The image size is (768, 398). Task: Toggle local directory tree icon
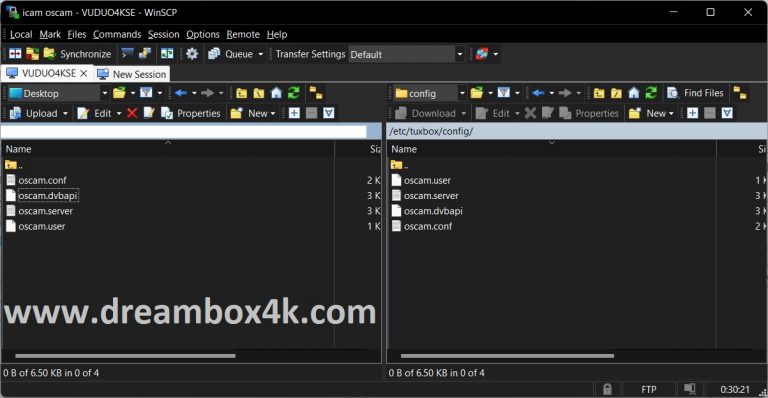[316, 93]
